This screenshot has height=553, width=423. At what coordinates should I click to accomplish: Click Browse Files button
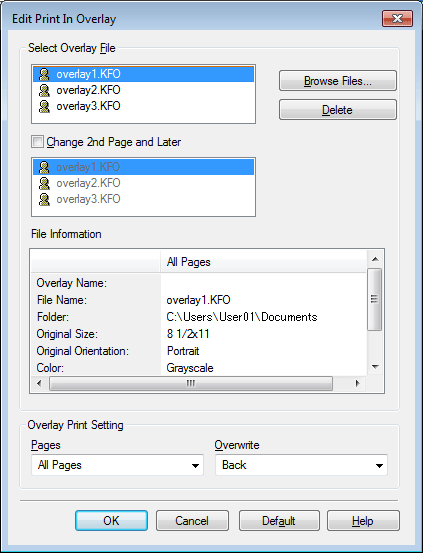coord(338,81)
